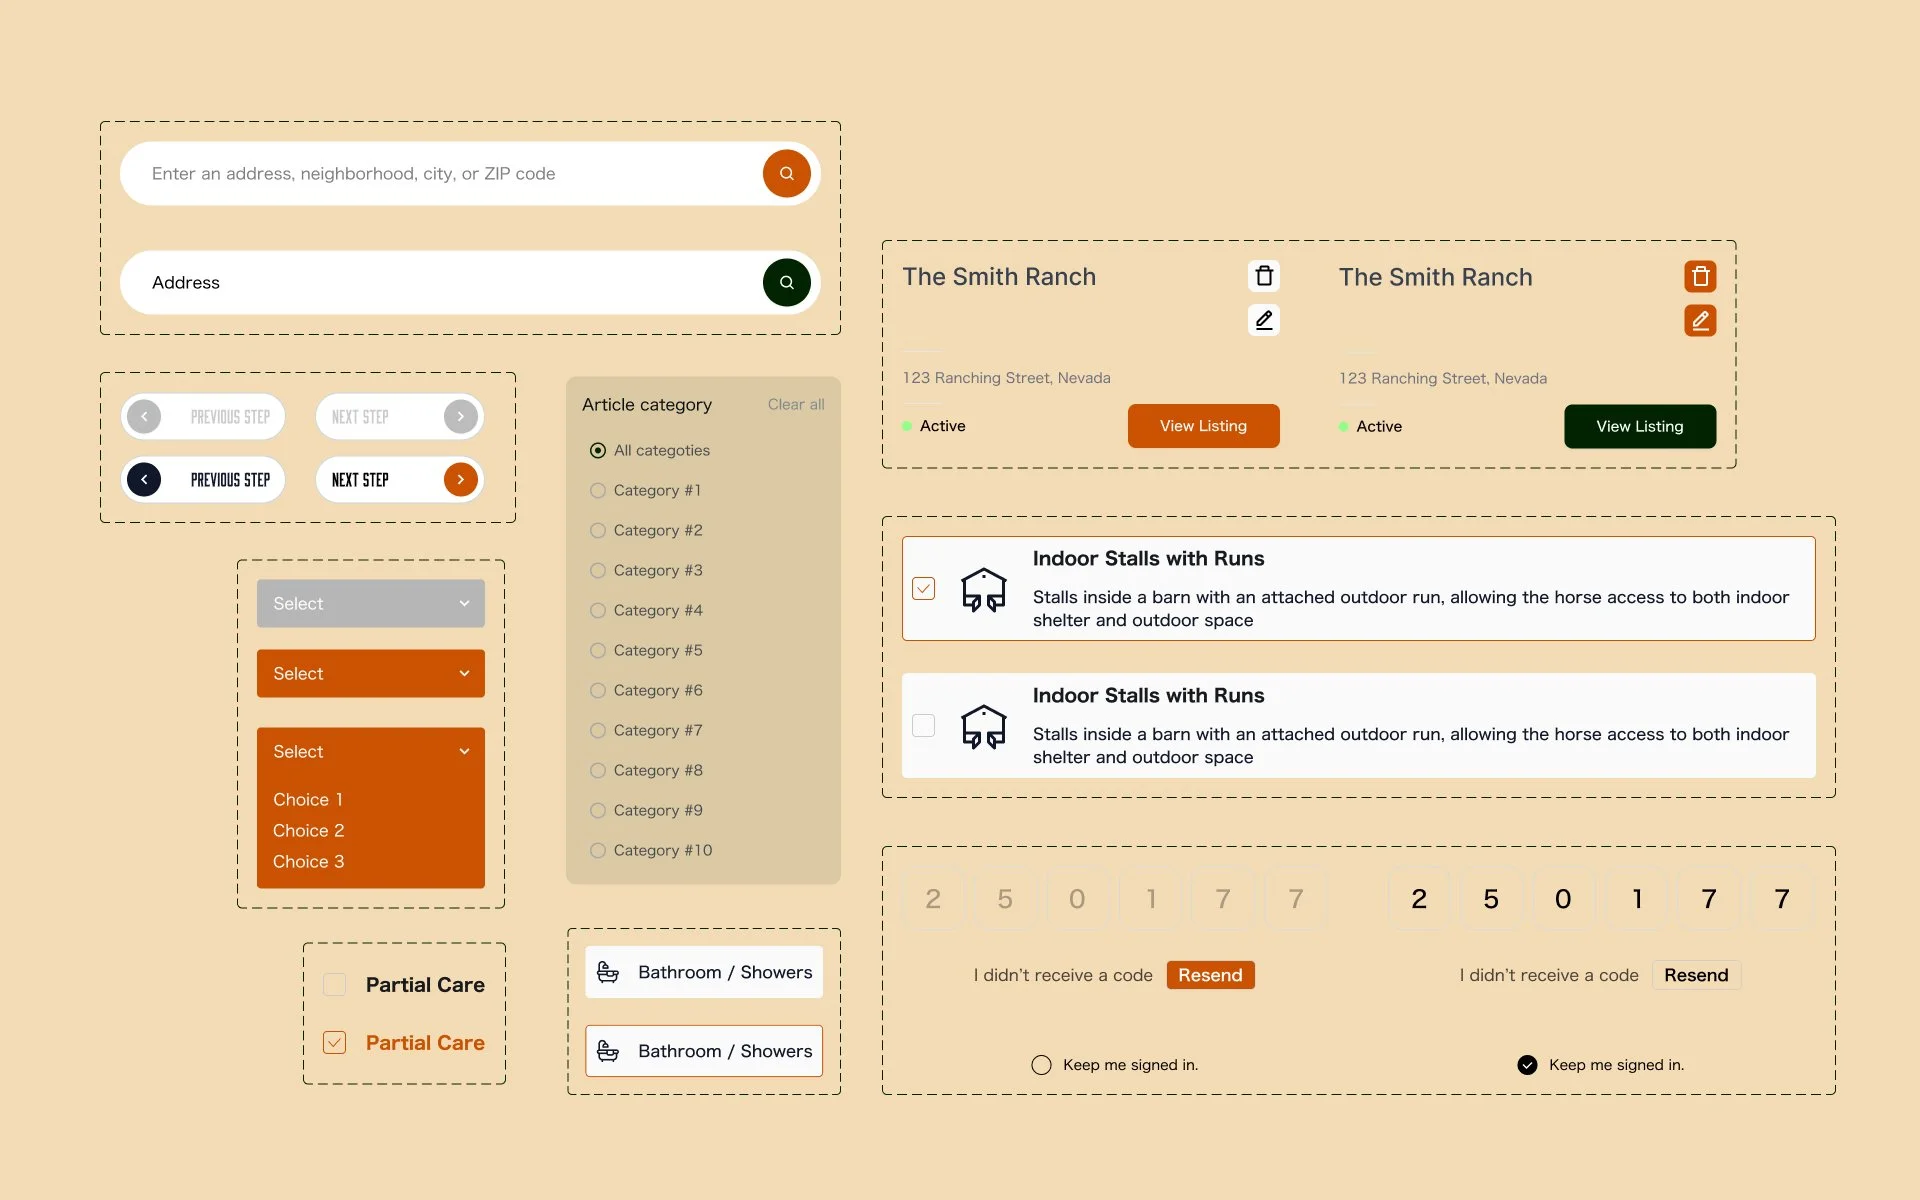Click the gray right arrow on disabled Next Step
The image size is (1920, 1200).
(x=460, y=416)
